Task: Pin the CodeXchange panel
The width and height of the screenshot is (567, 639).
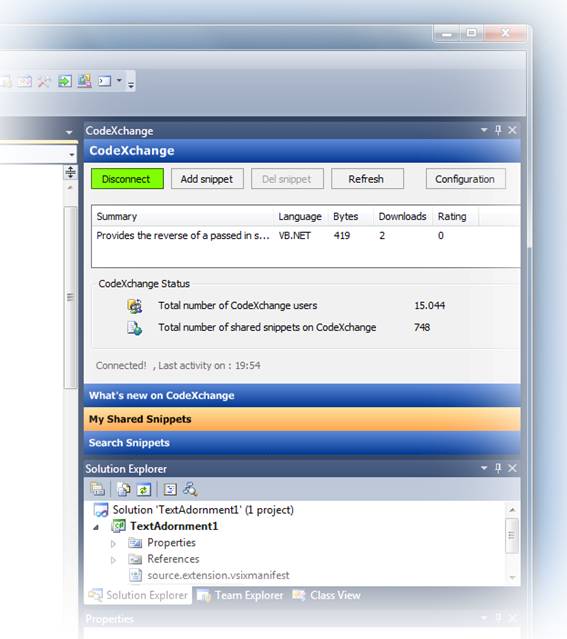Action: click(x=498, y=130)
